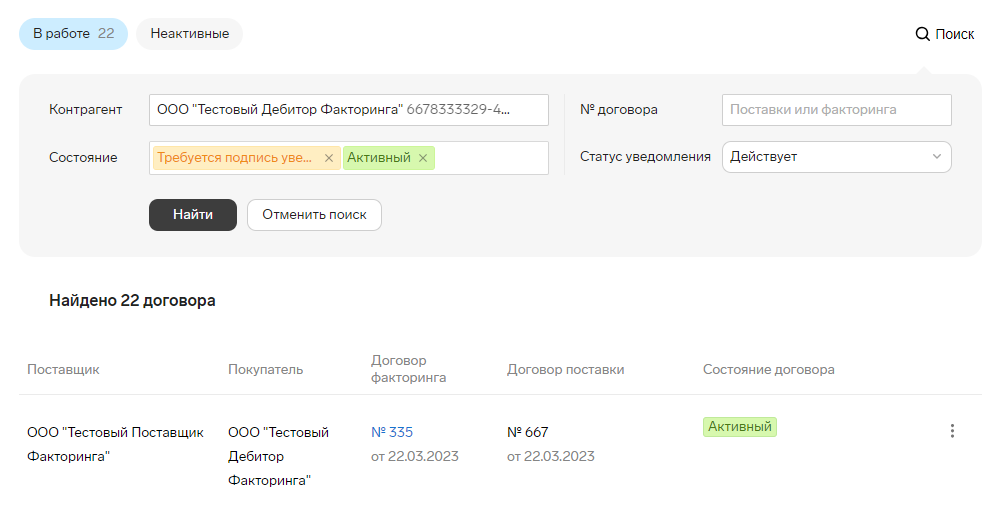This screenshot has height=506, width=1001.
Task: Click the 'Контрагент' input field
Action: tap(349, 110)
